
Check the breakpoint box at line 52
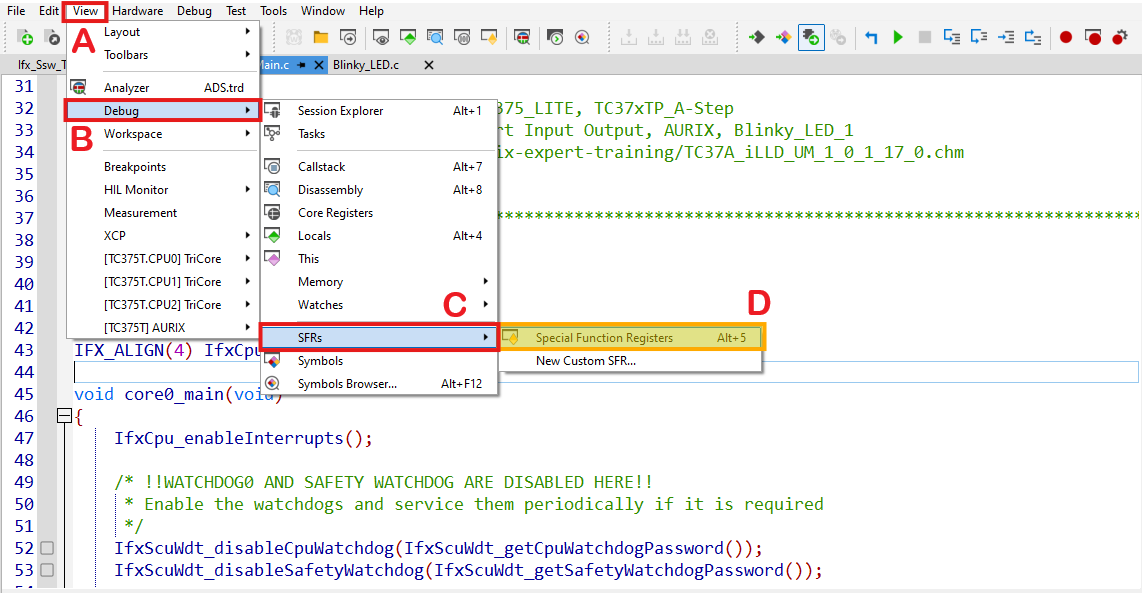(46, 548)
